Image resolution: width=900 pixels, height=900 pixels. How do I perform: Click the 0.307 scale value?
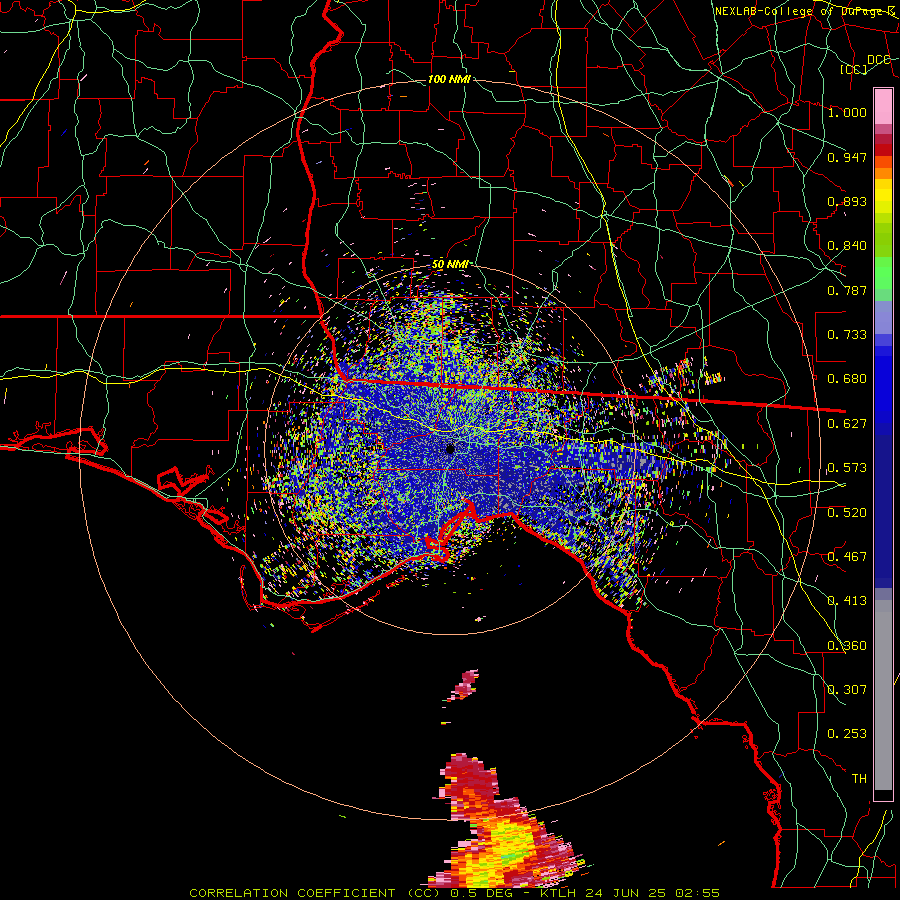[x=847, y=690]
